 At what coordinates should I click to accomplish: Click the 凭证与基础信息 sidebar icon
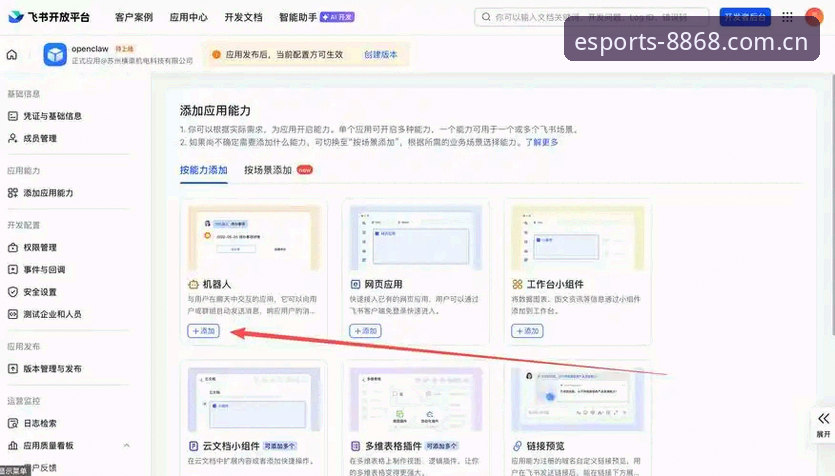[x=13, y=116]
